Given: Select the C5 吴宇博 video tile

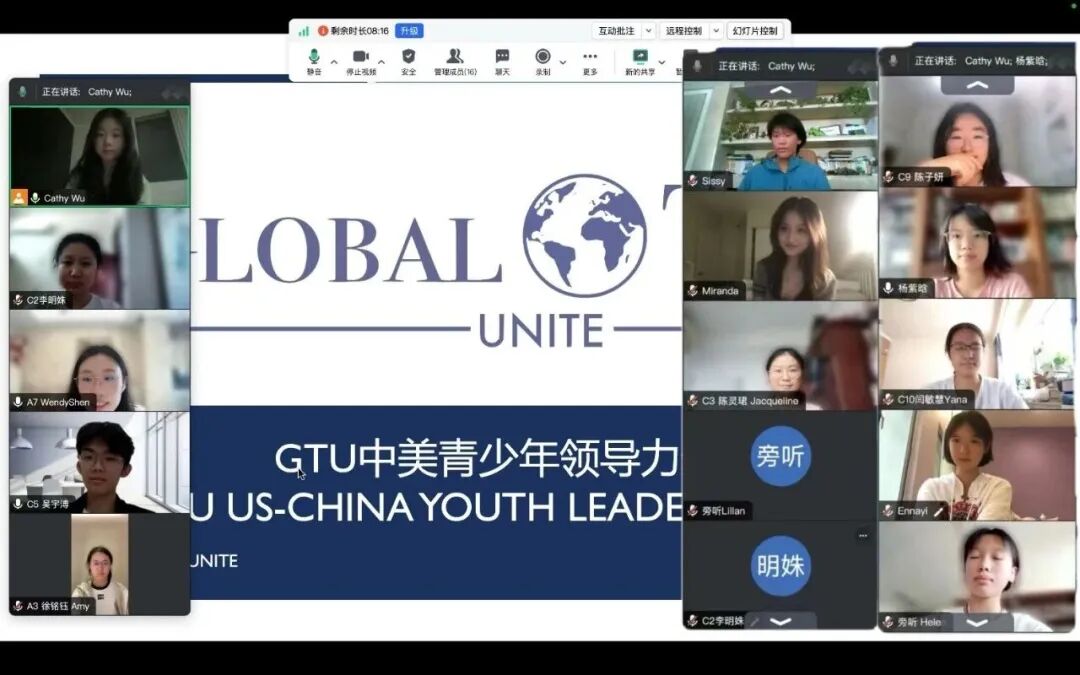Looking at the screenshot, I should (x=100, y=462).
